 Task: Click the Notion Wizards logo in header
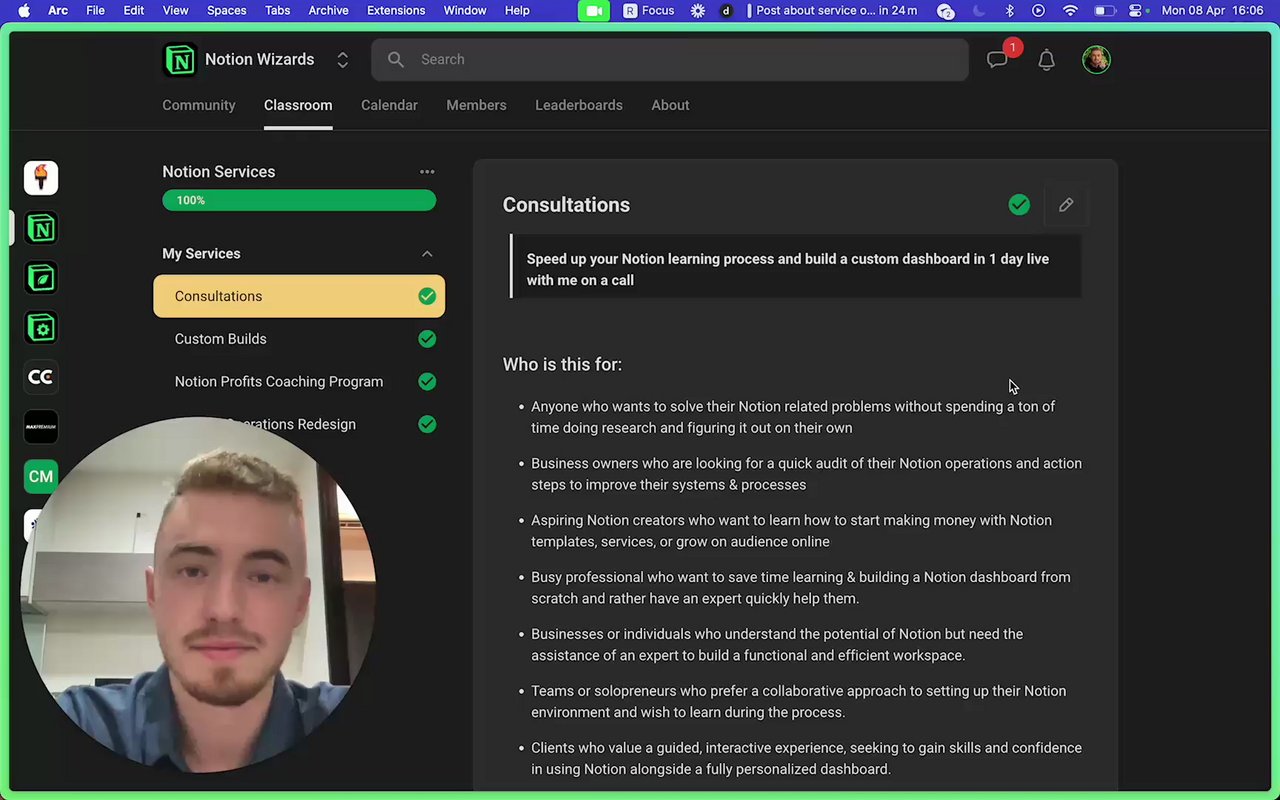[180, 60]
